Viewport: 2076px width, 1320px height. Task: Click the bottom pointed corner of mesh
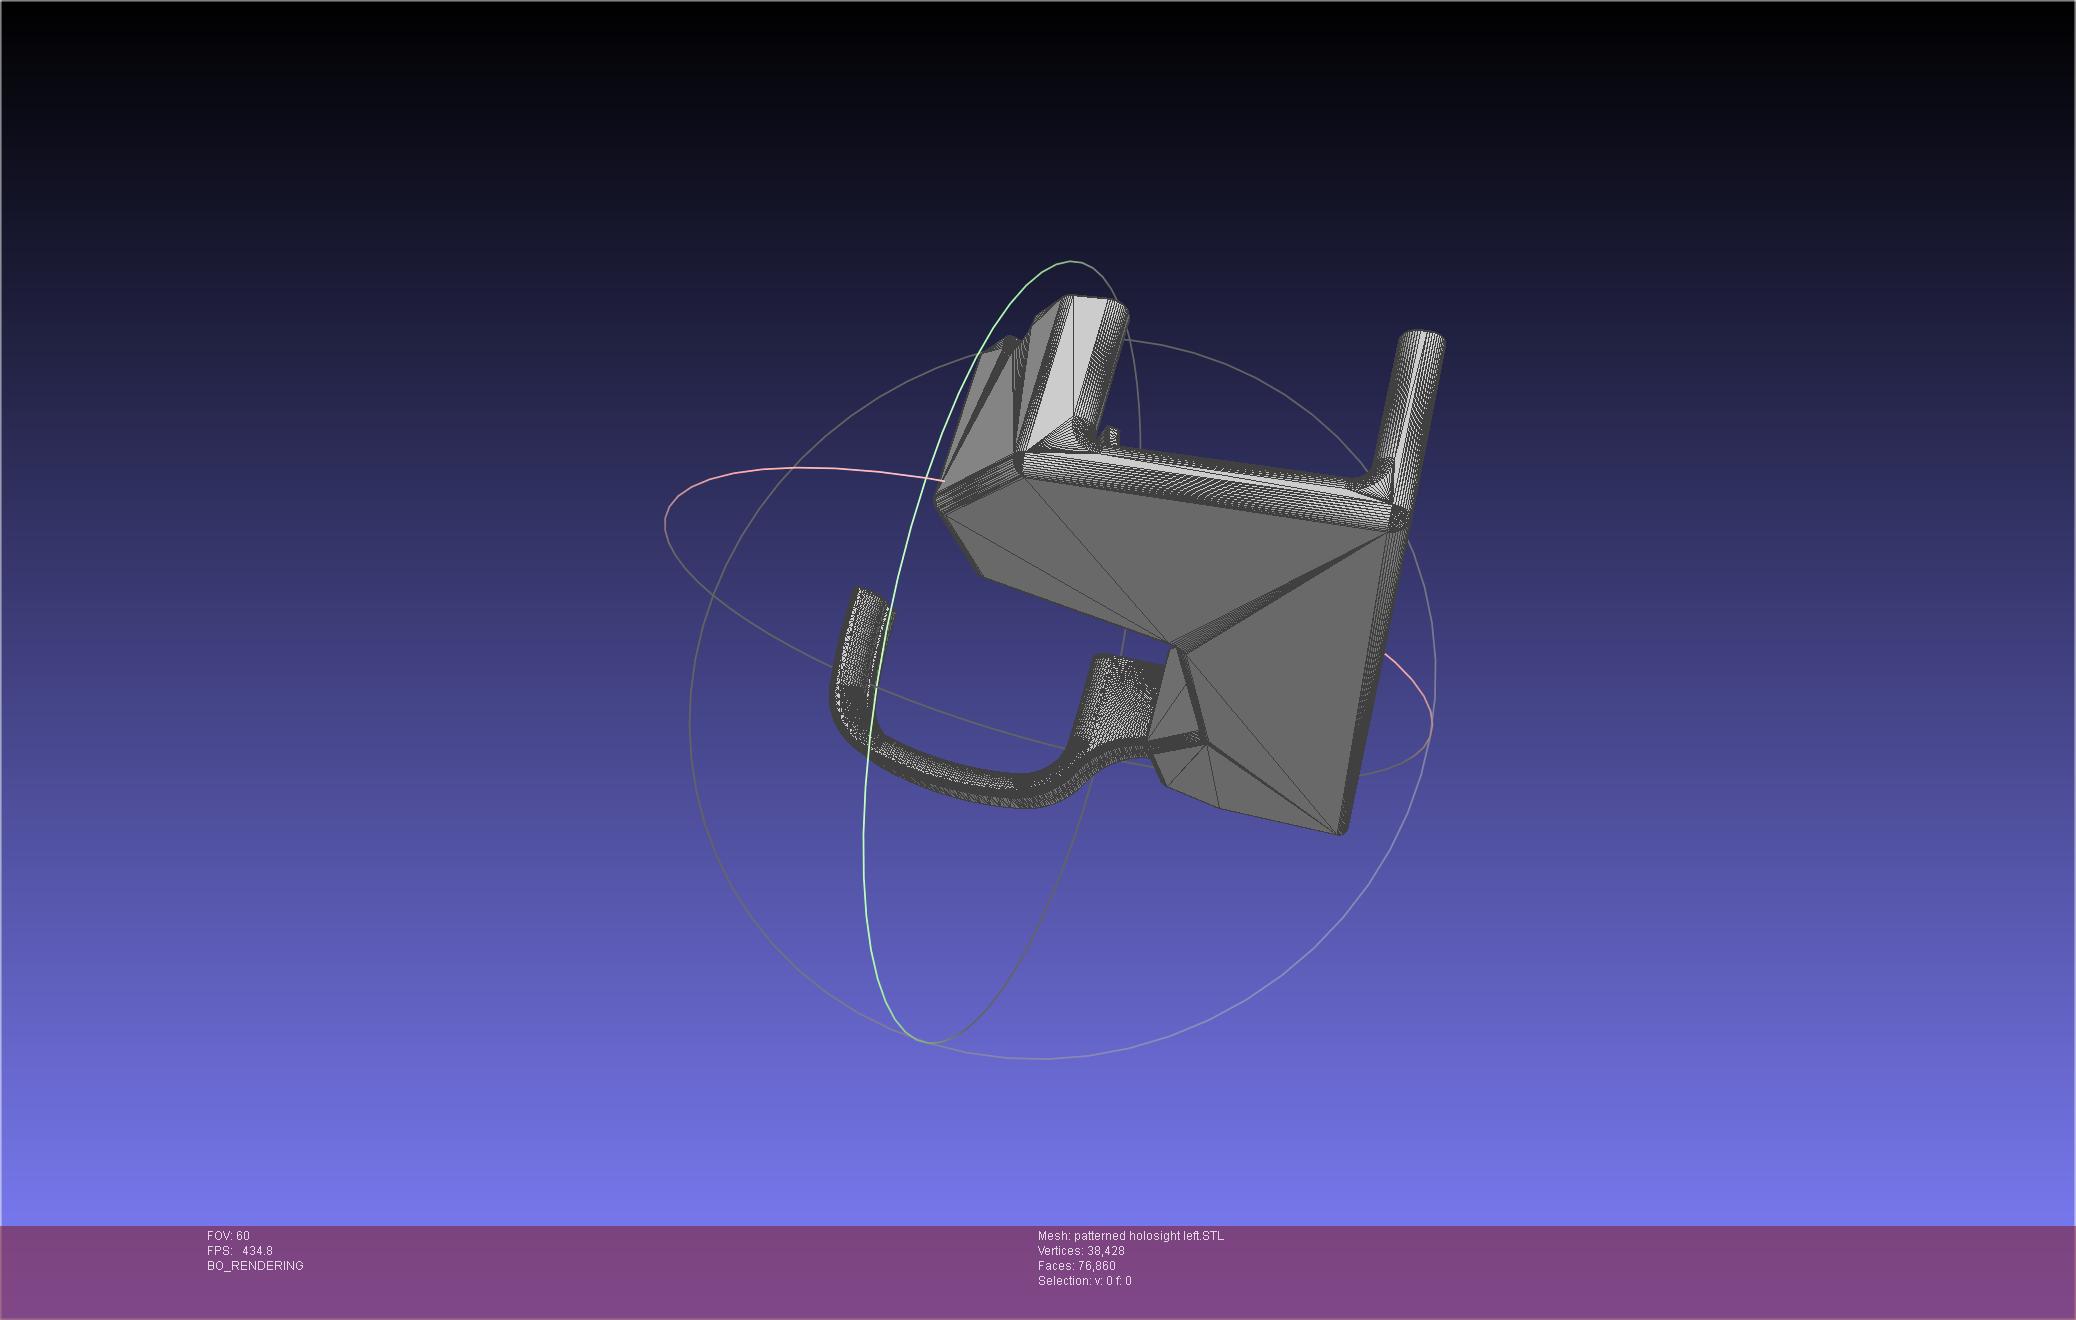1340,828
